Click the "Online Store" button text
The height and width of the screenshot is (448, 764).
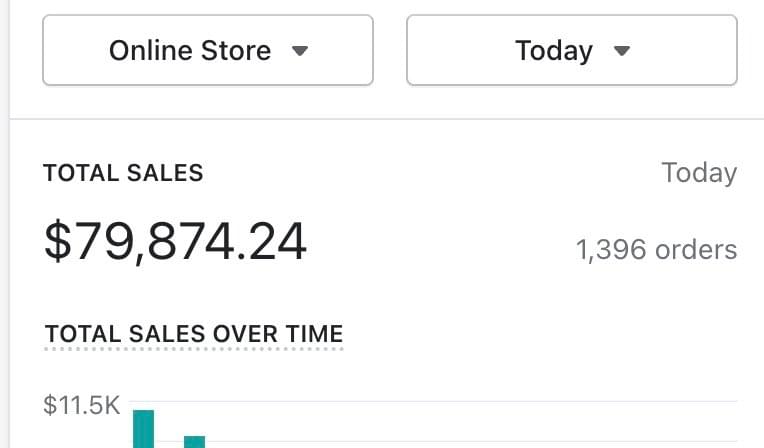coord(190,50)
